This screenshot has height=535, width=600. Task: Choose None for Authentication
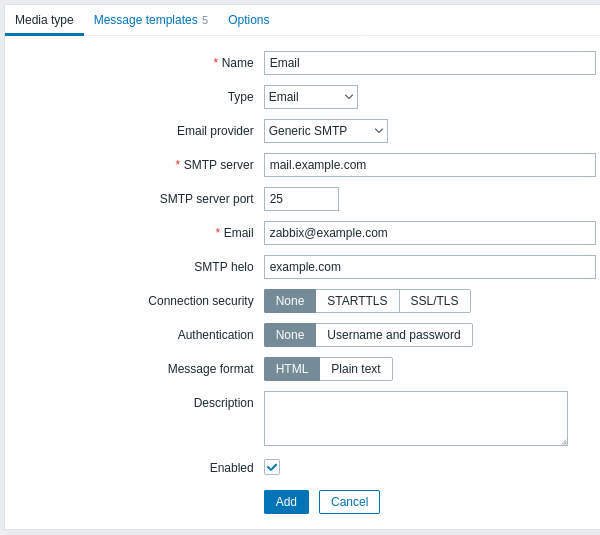[x=290, y=335]
